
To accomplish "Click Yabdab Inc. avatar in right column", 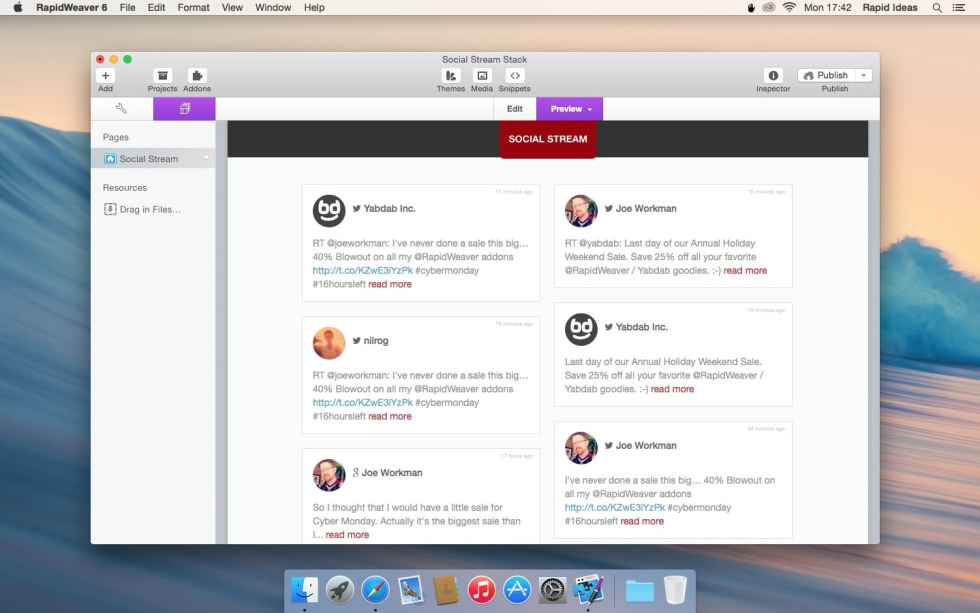I will (x=581, y=329).
